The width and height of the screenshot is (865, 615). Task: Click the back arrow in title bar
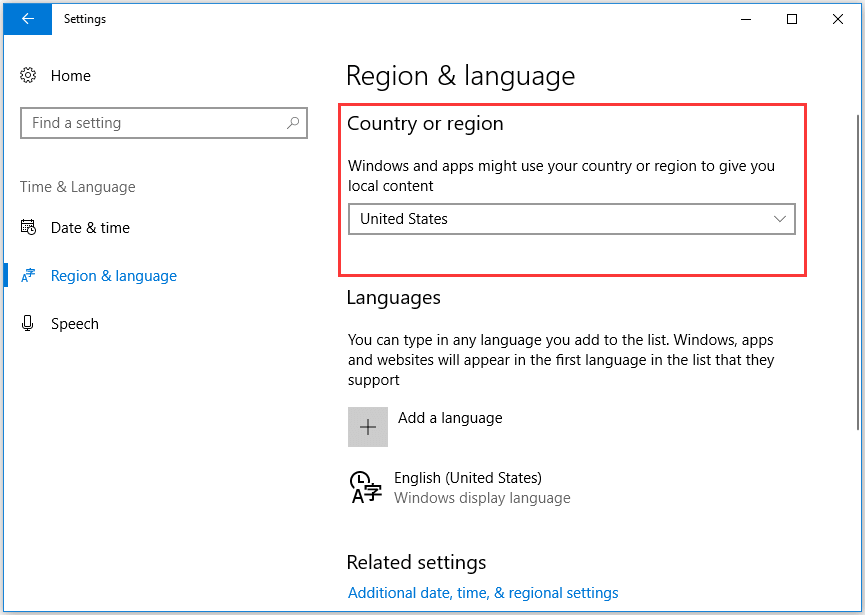(x=27, y=18)
